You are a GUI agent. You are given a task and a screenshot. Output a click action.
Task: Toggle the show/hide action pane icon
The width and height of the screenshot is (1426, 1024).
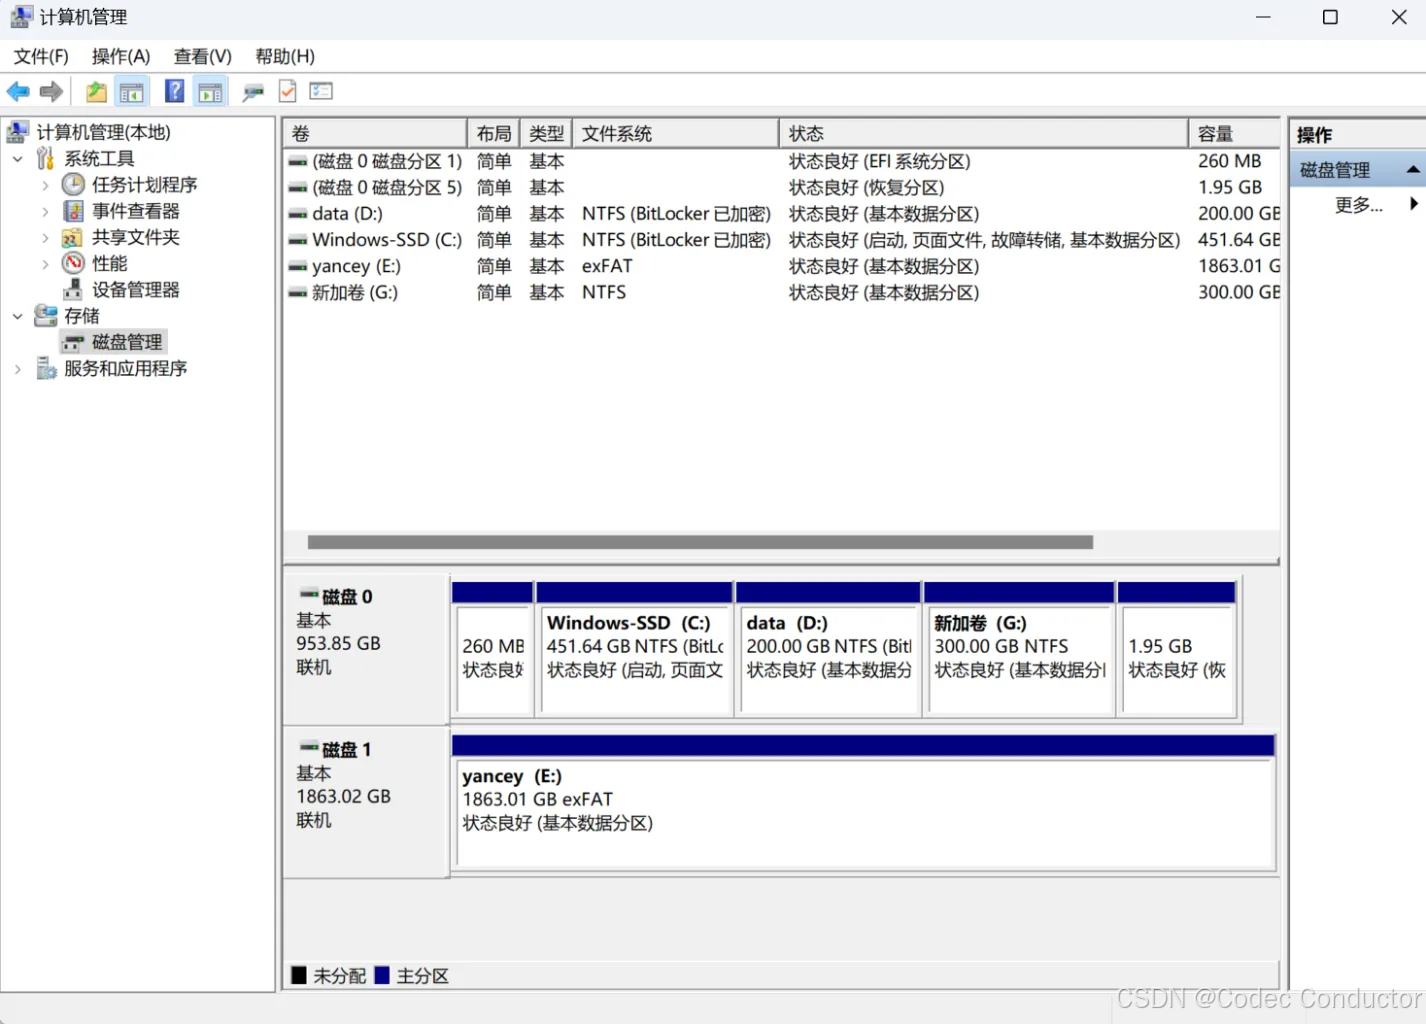pos(210,92)
